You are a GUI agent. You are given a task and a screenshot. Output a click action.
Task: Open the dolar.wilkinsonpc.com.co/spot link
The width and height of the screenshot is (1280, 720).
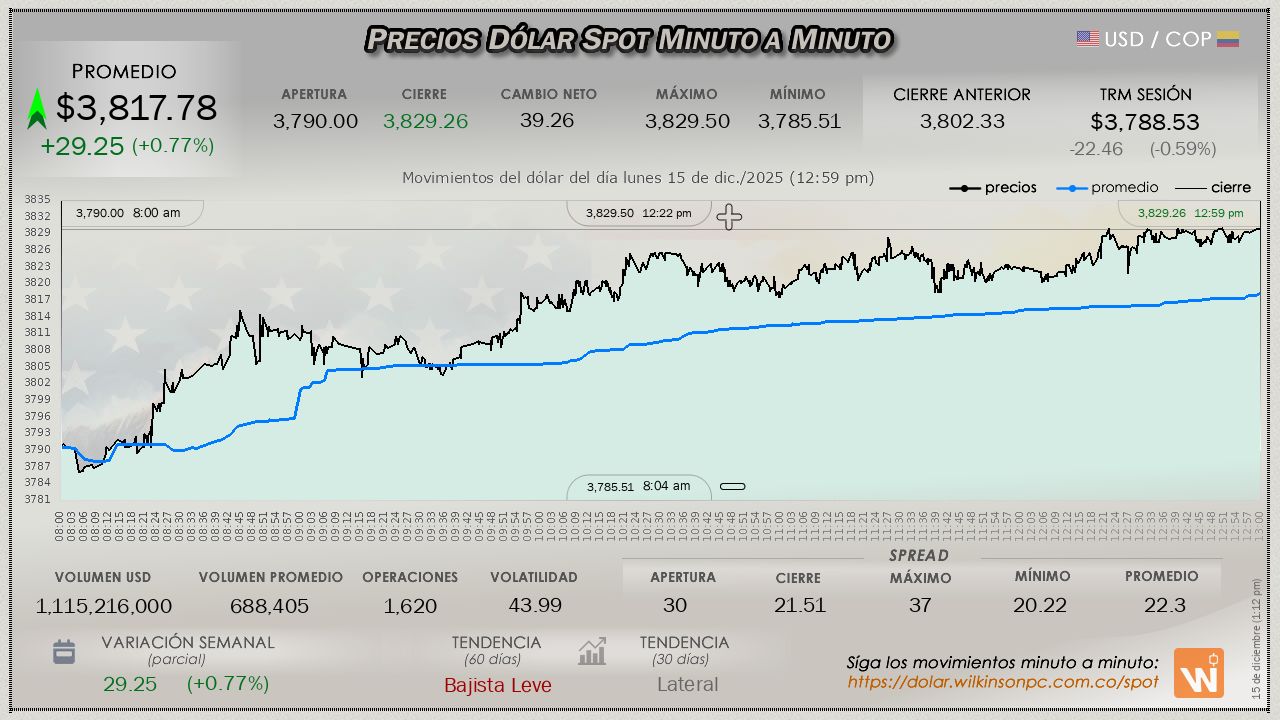click(x=1003, y=682)
